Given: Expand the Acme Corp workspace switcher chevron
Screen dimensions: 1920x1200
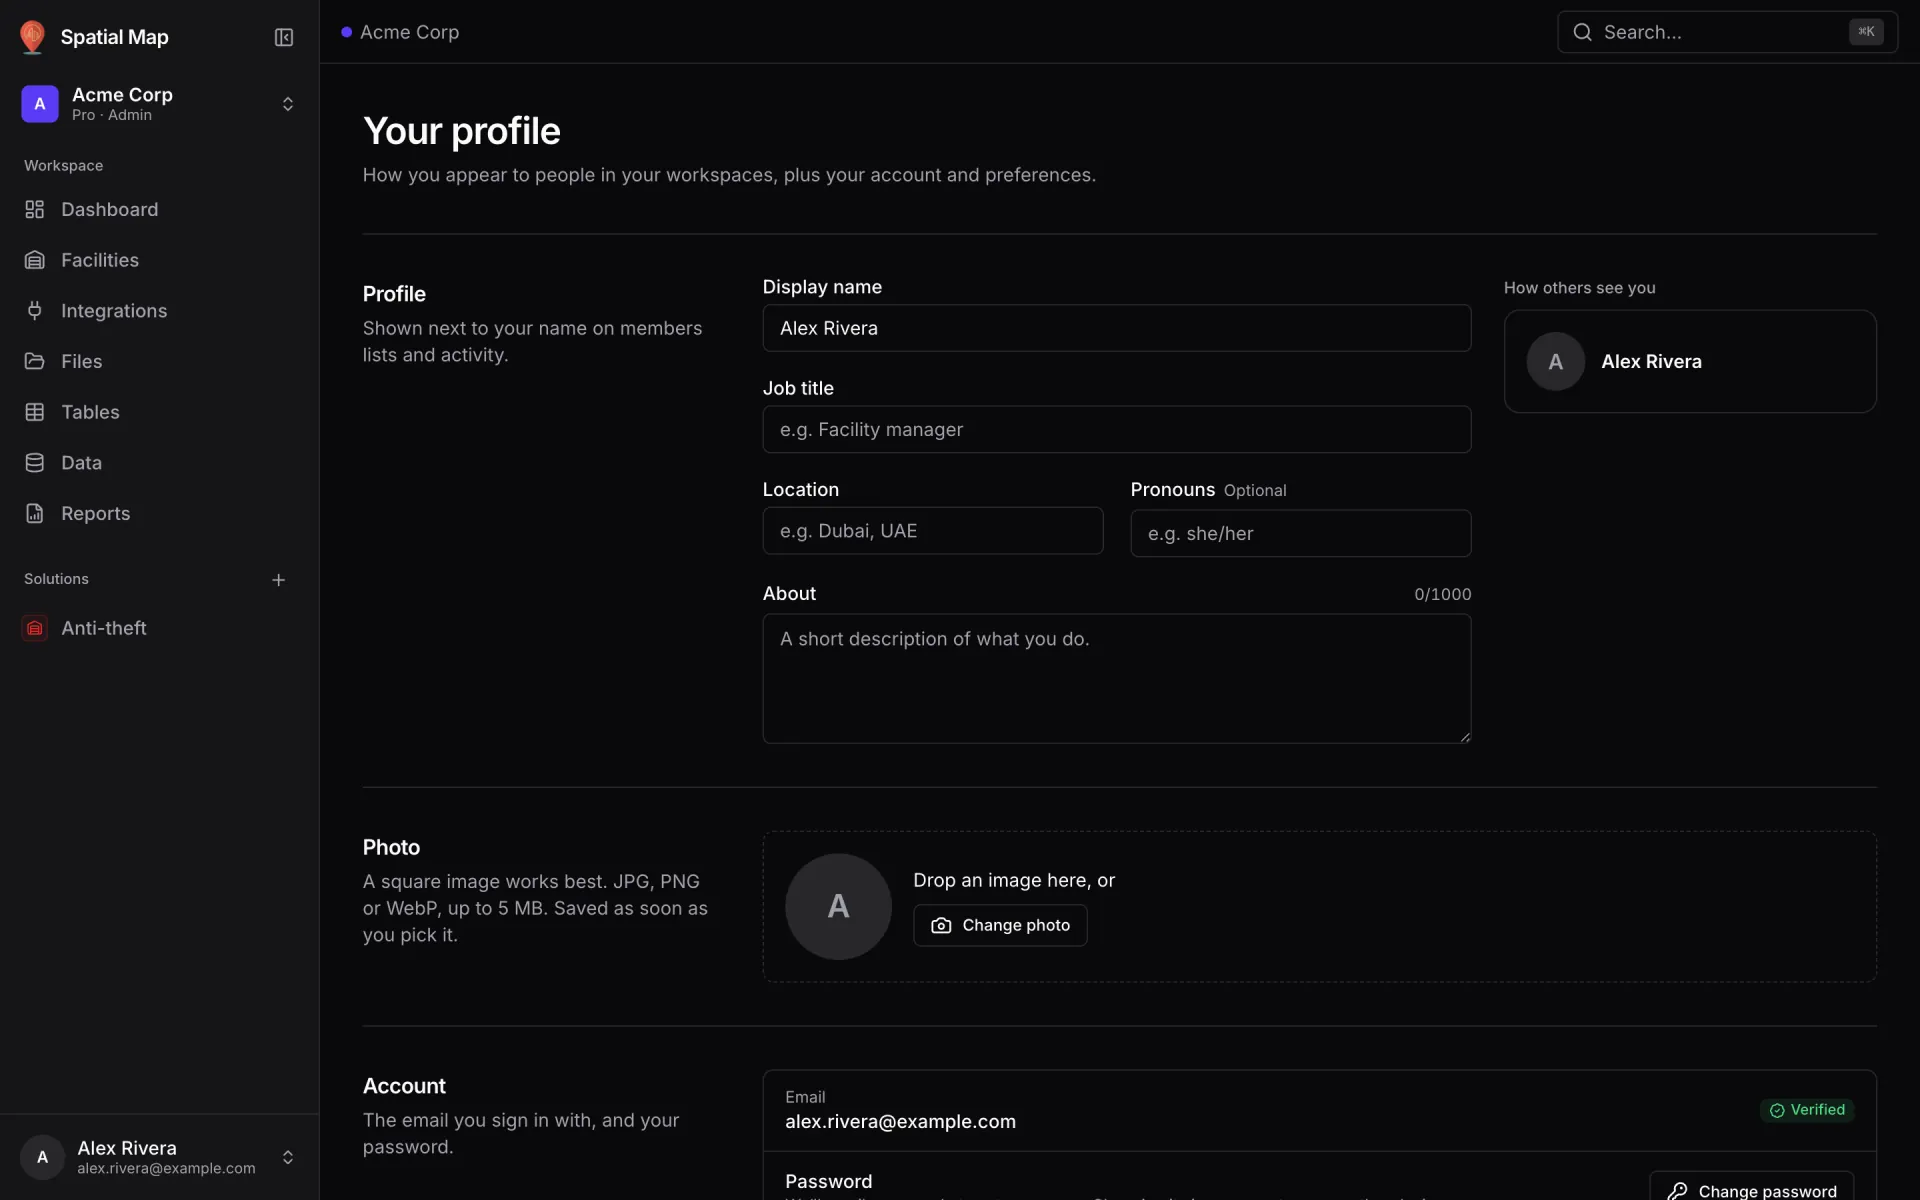Looking at the screenshot, I should [x=288, y=104].
